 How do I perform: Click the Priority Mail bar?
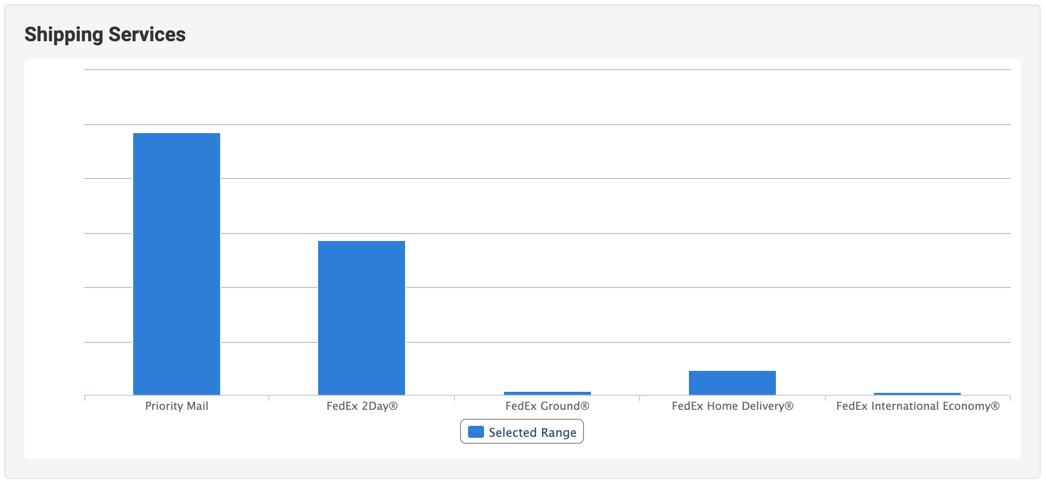(176, 264)
